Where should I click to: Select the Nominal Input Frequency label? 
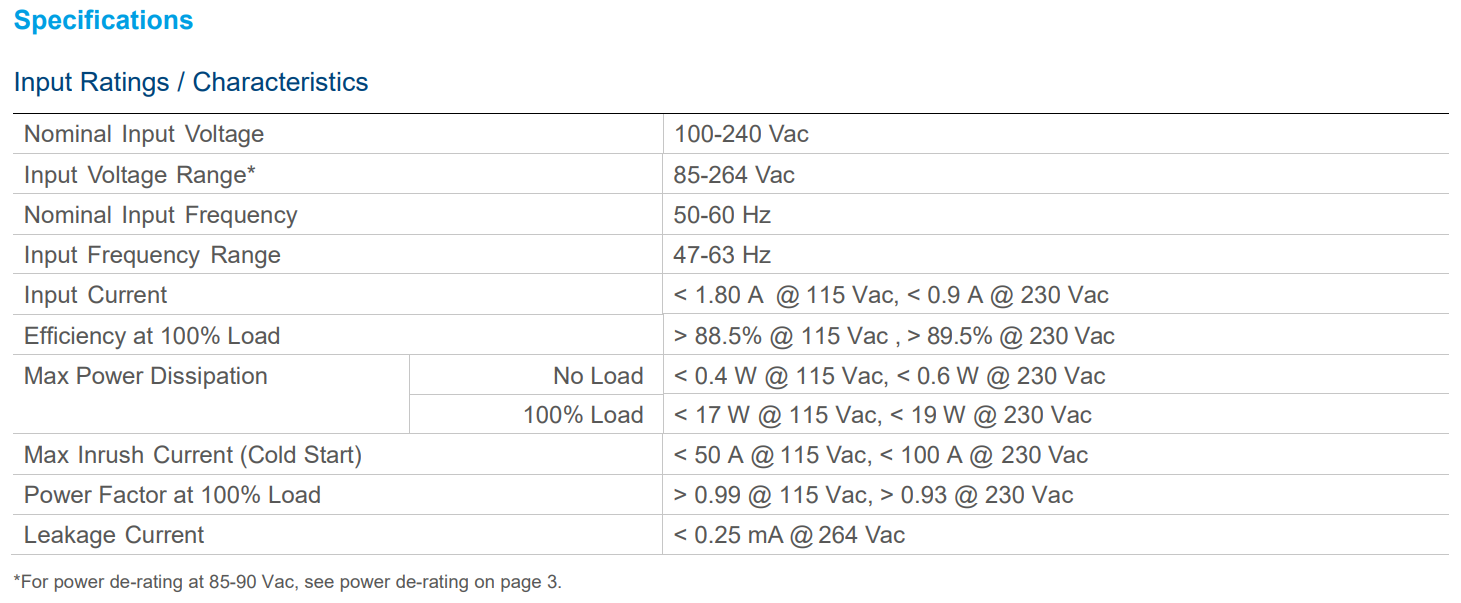(x=161, y=215)
